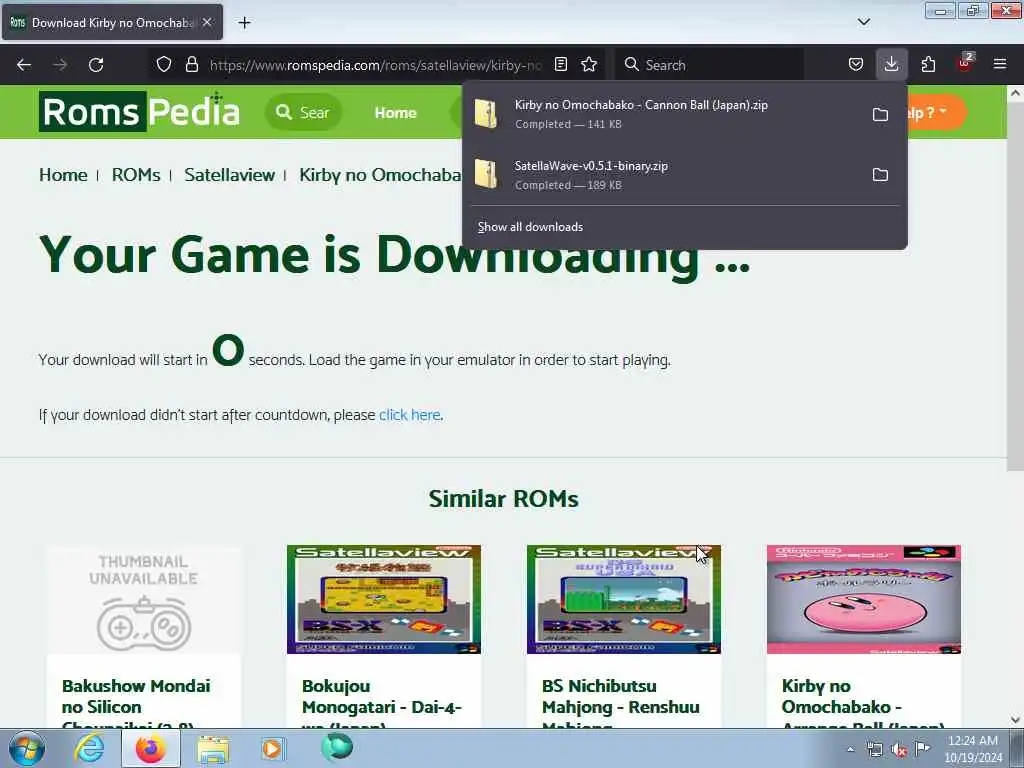Open the red uBlock extension icon
Image resolution: width=1024 pixels, height=768 pixels.
click(x=965, y=63)
